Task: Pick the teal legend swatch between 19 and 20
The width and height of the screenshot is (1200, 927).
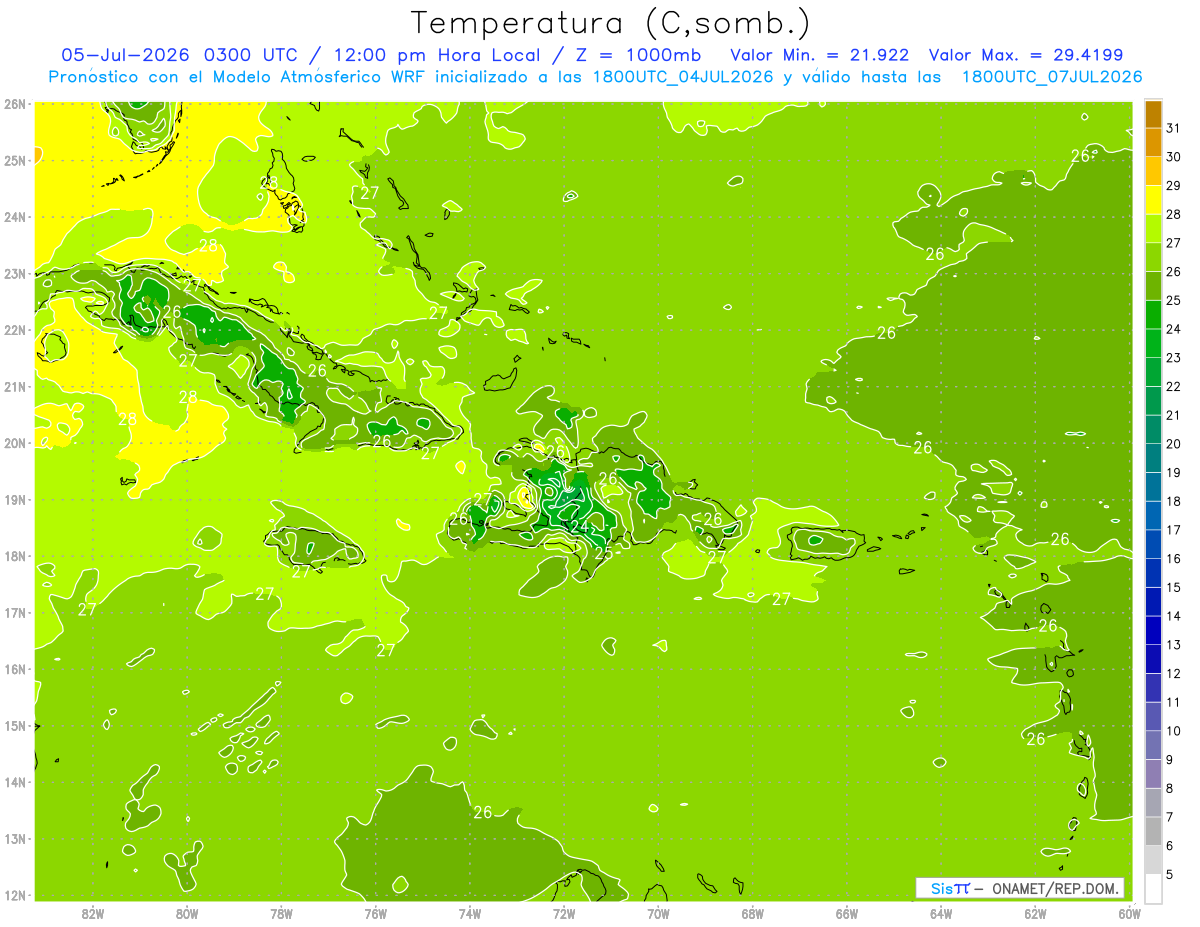Action: 1153,458
